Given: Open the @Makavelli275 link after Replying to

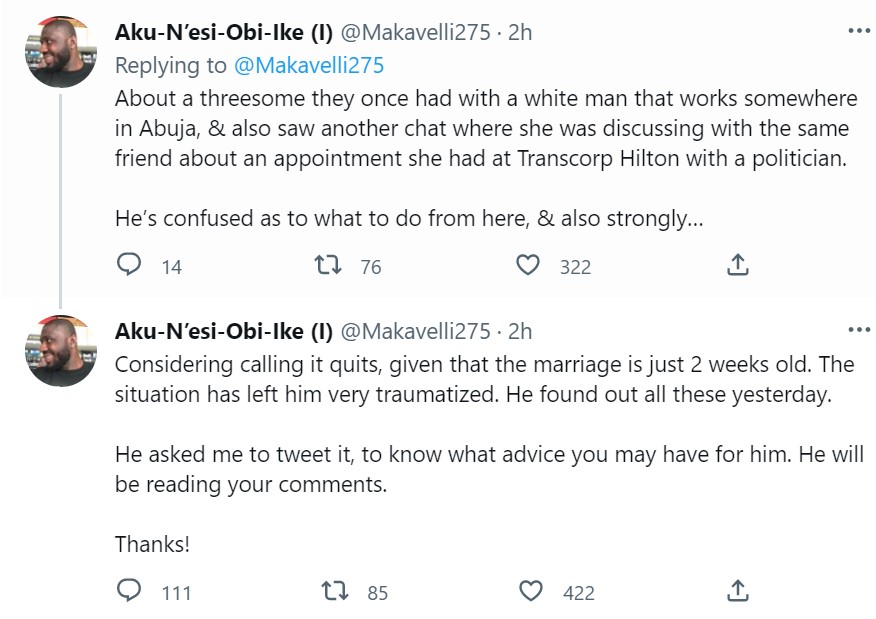Looking at the screenshot, I should [309, 65].
